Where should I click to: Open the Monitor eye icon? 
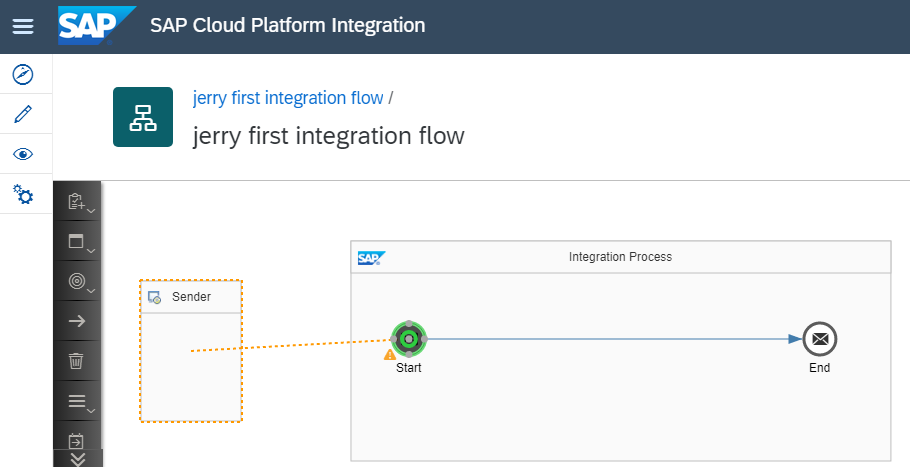click(23, 154)
